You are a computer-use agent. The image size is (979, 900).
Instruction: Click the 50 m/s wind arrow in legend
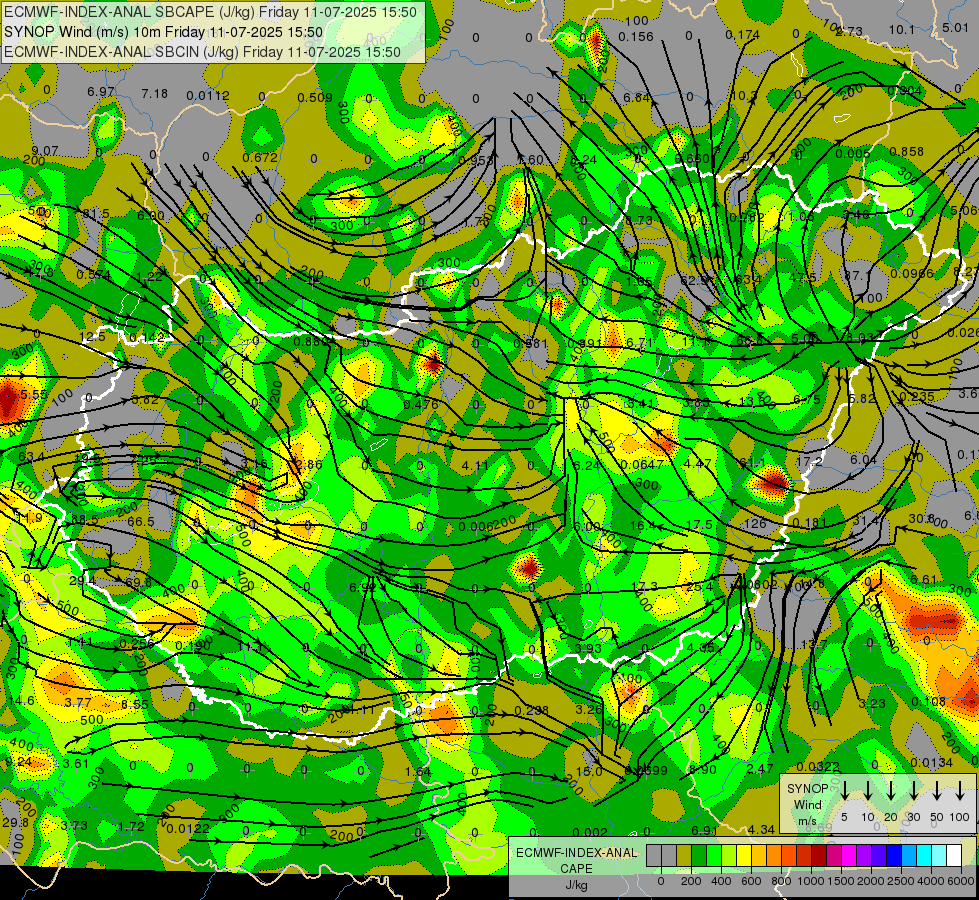pyautogui.click(x=937, y=790)
